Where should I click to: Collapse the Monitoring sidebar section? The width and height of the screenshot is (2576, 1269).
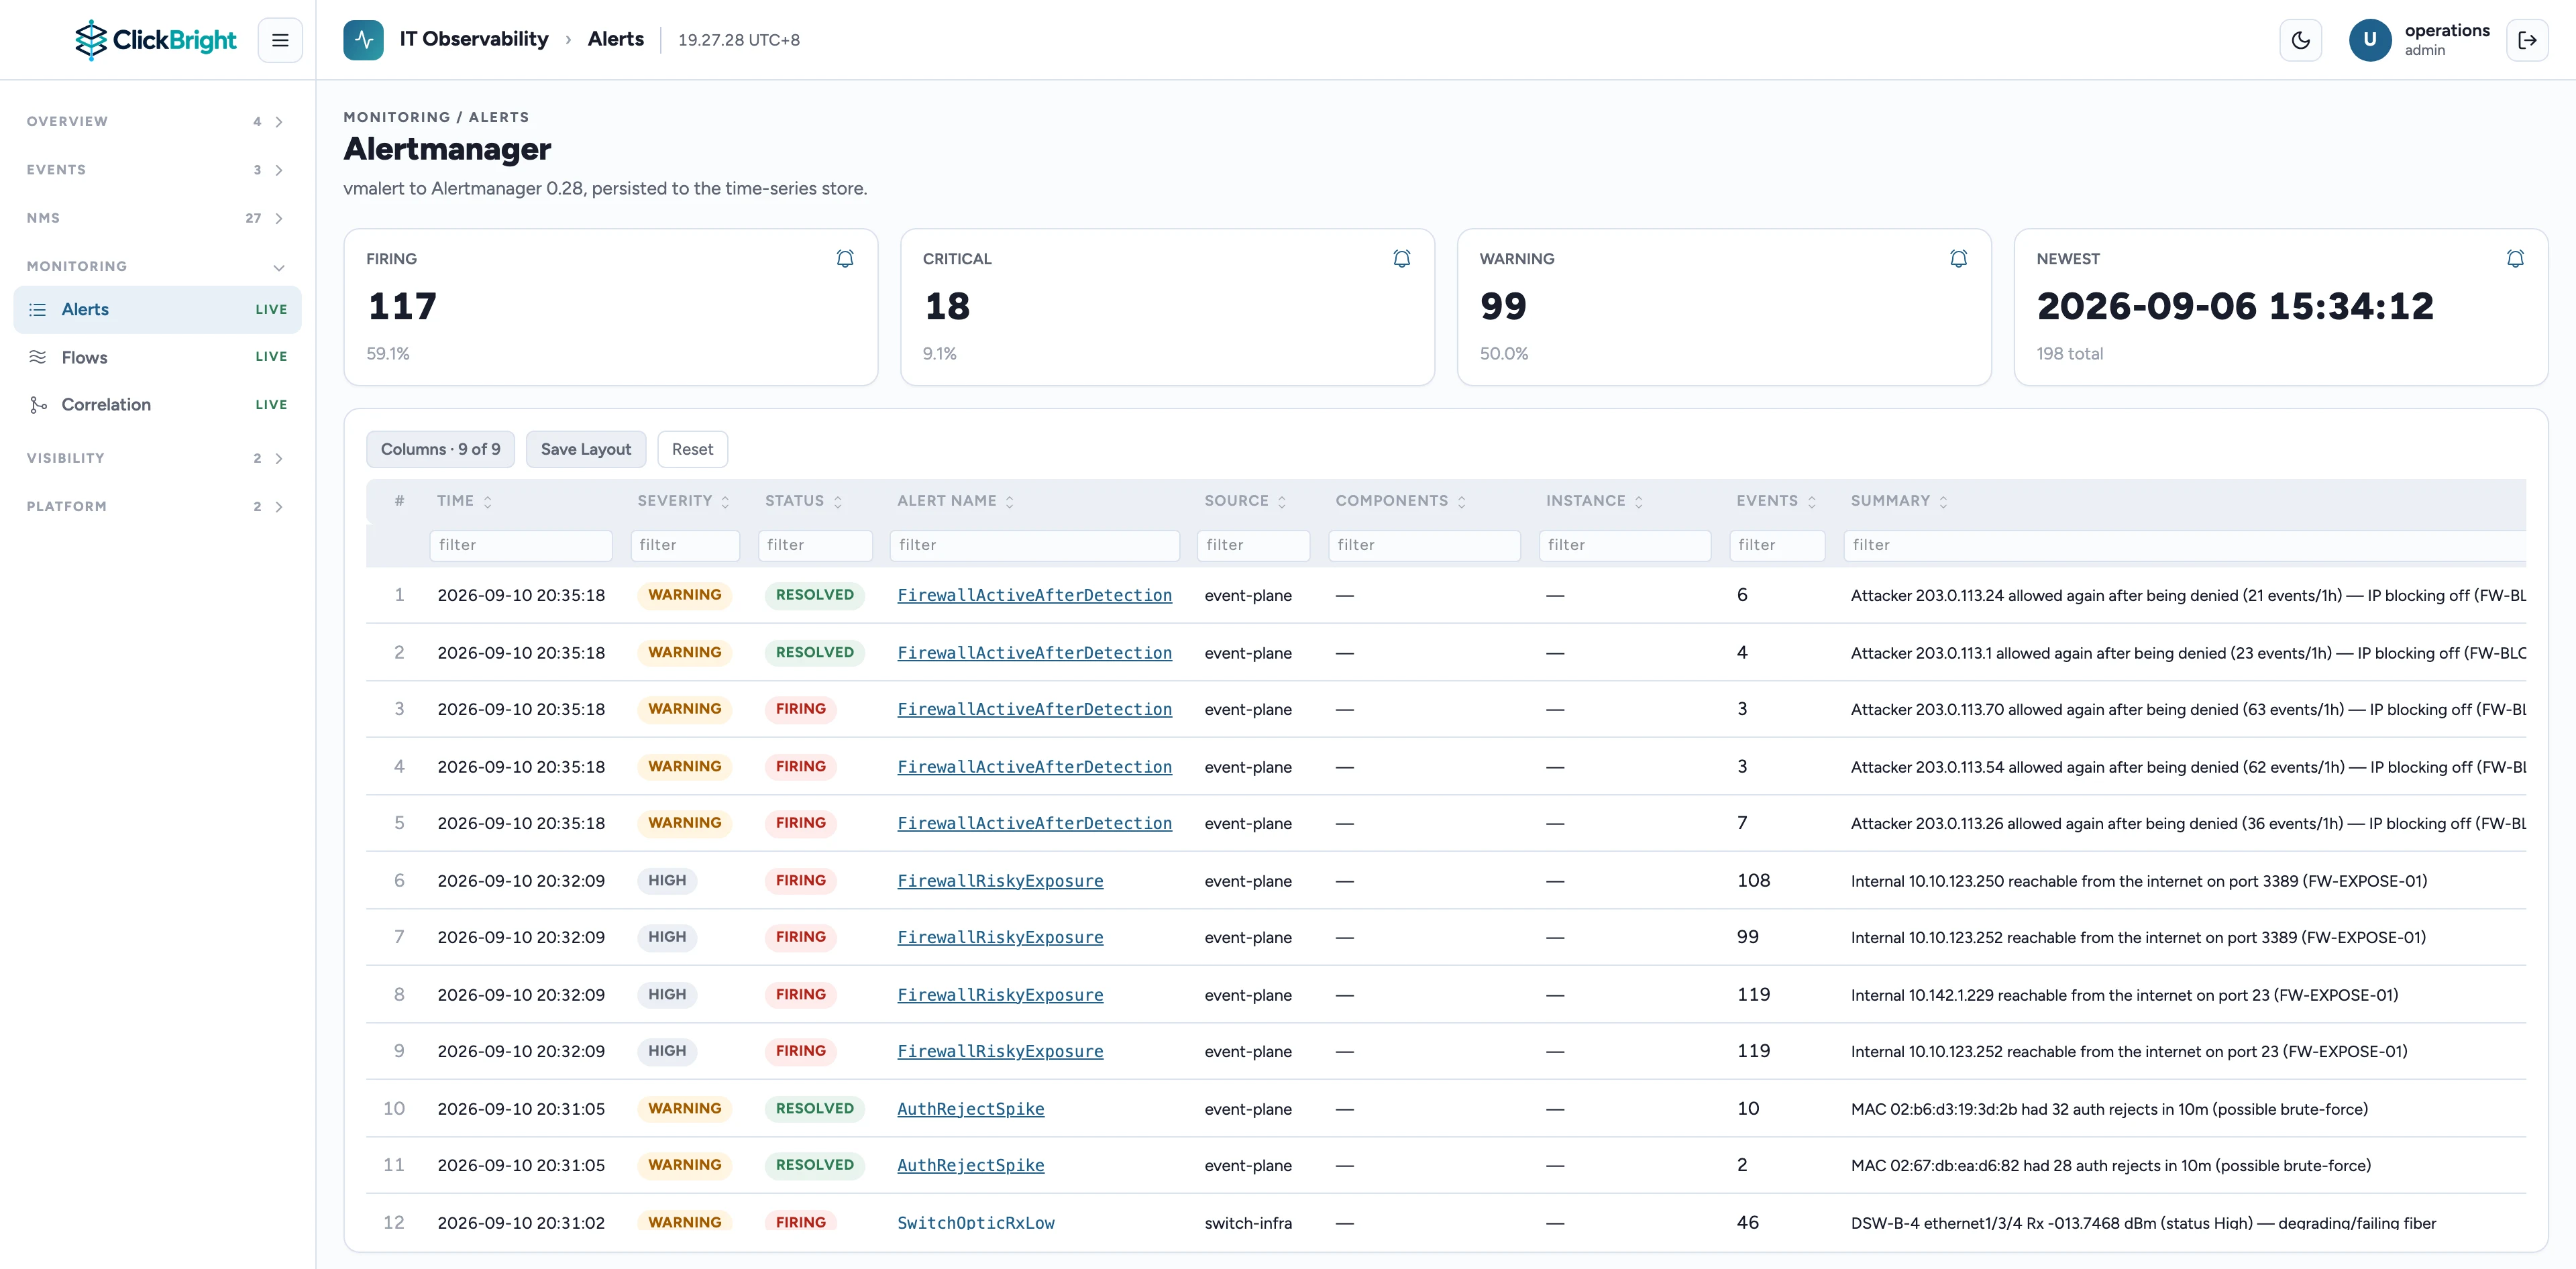click(157, 266)
